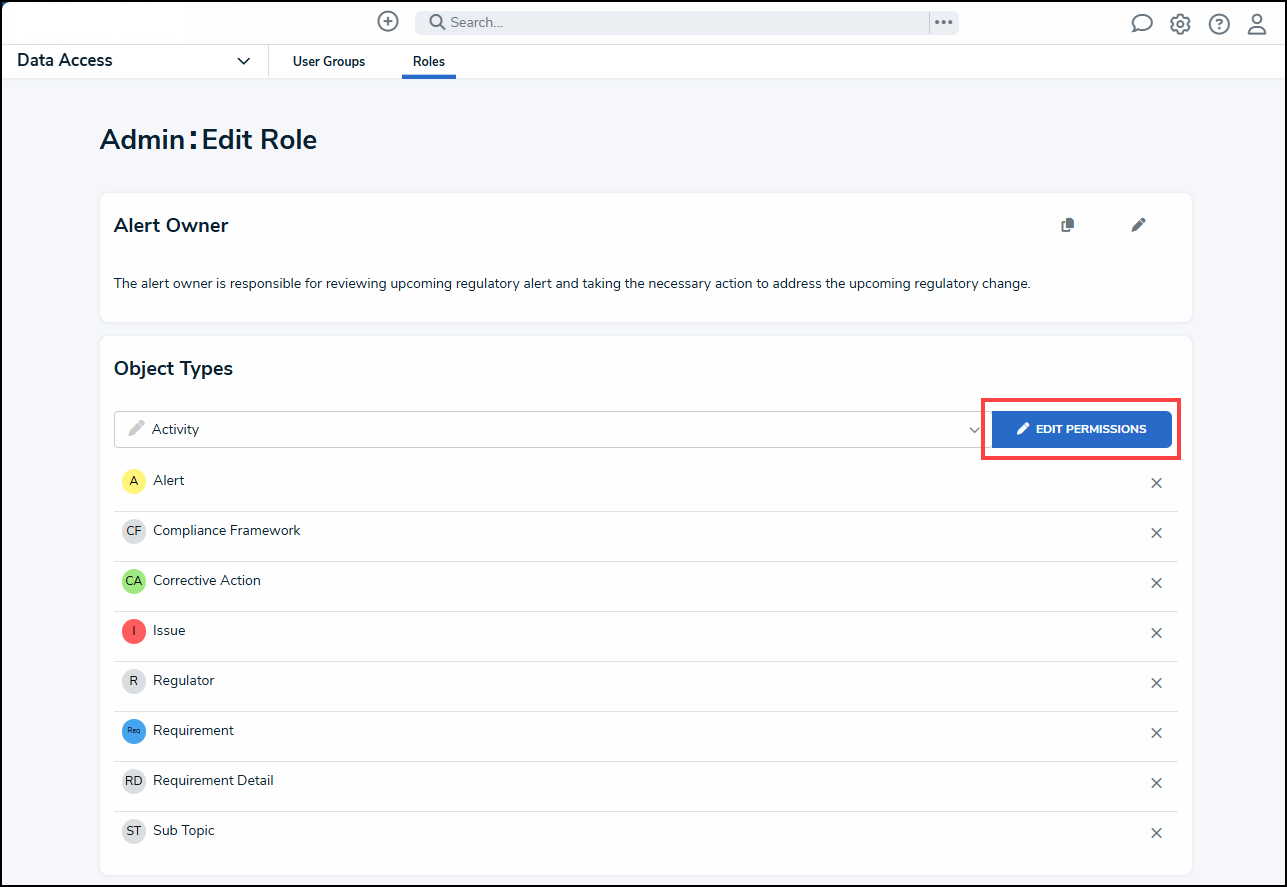This screenshot has width=1287, height=887.
Task: Open the Activity object type dropdown
Action: point(550,429)
